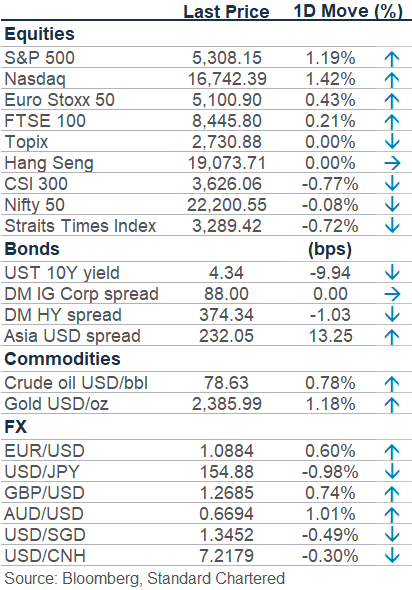The image size is (412, 590).
Task: Click the up arrow next to AUD/USD
Action: 392,514
